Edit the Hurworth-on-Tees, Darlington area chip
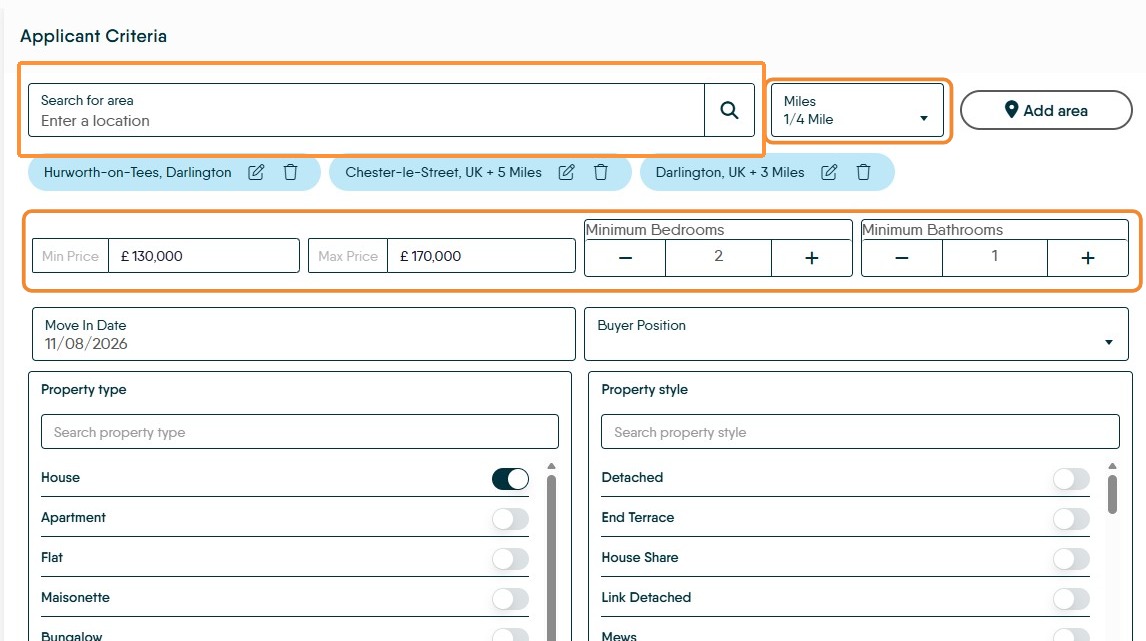 256,172
